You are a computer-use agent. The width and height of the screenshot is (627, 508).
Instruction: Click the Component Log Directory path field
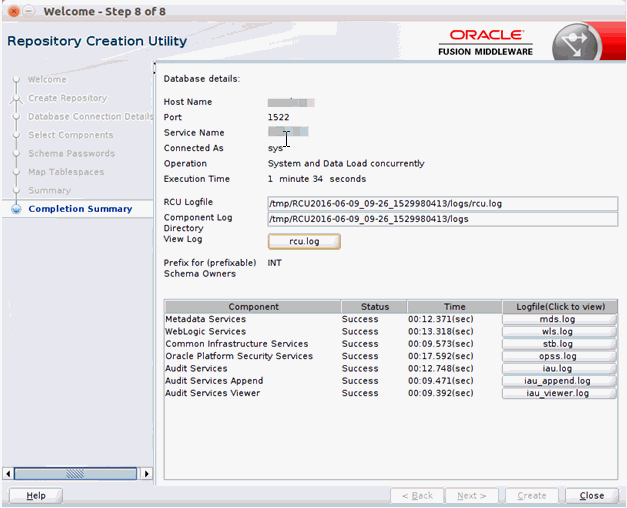click(x=443, y=219)
